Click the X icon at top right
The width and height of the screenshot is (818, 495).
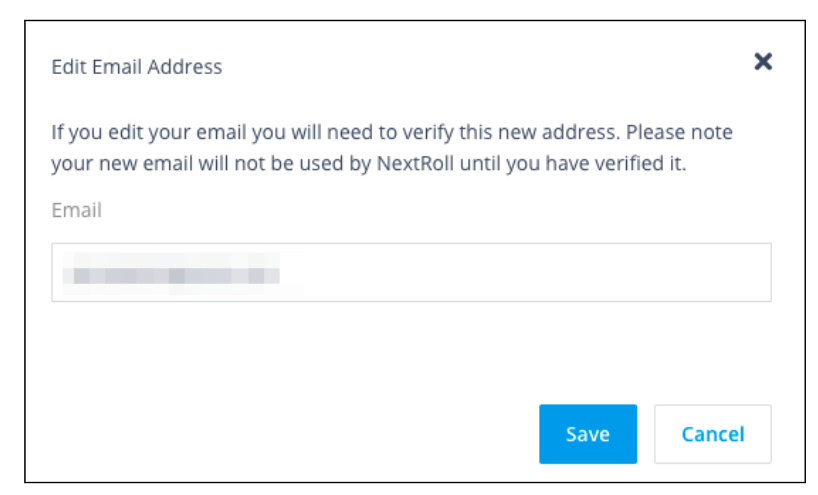point(763,62)
